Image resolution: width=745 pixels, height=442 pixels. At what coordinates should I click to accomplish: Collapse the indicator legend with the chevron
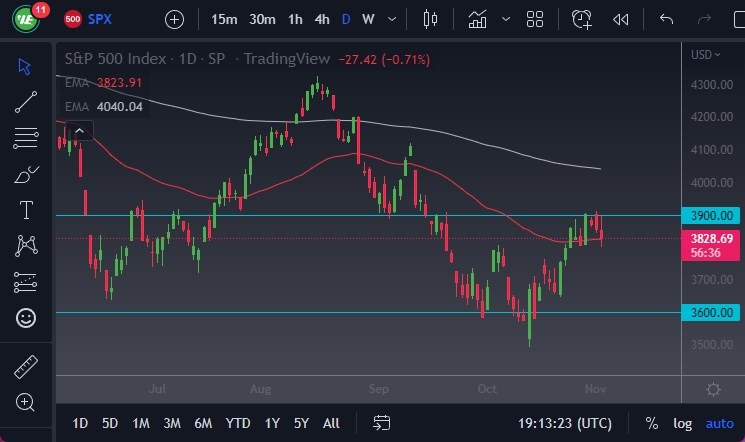coord(79,129)
